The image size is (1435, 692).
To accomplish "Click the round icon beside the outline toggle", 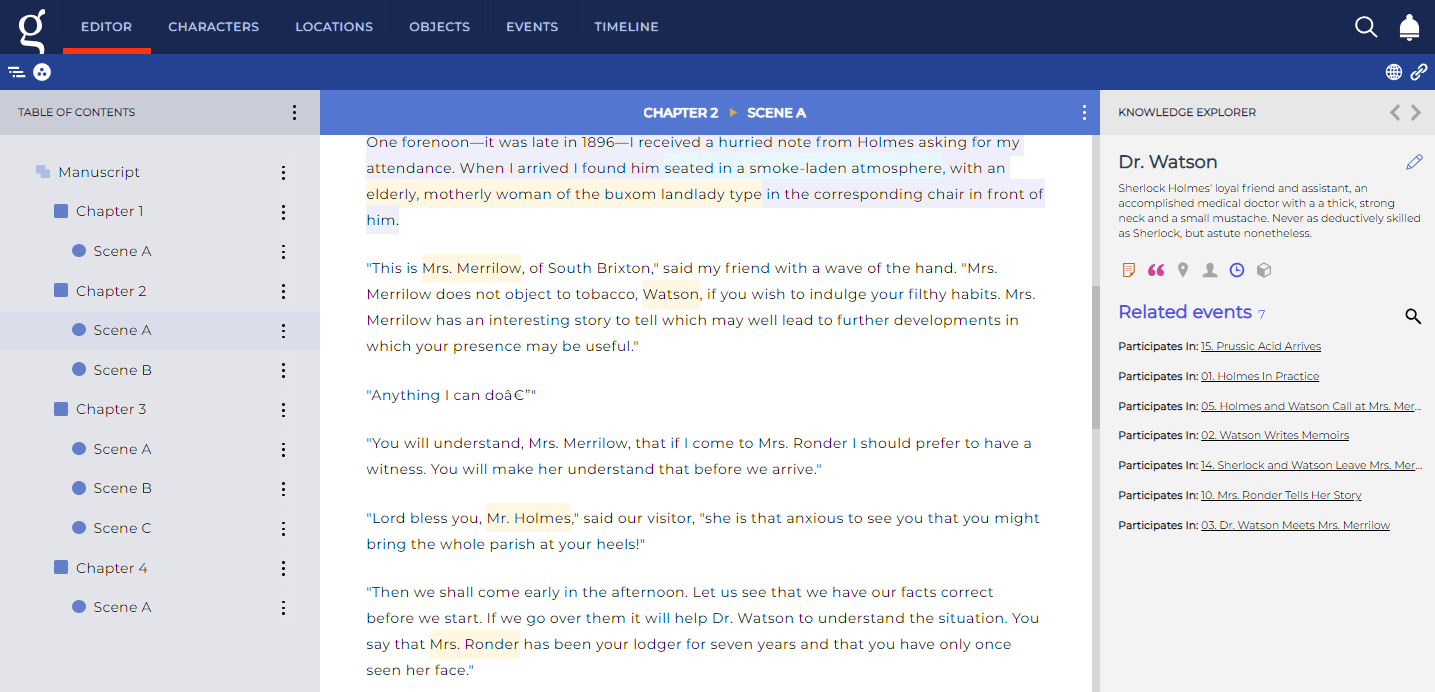I will [x=42, y=72].
